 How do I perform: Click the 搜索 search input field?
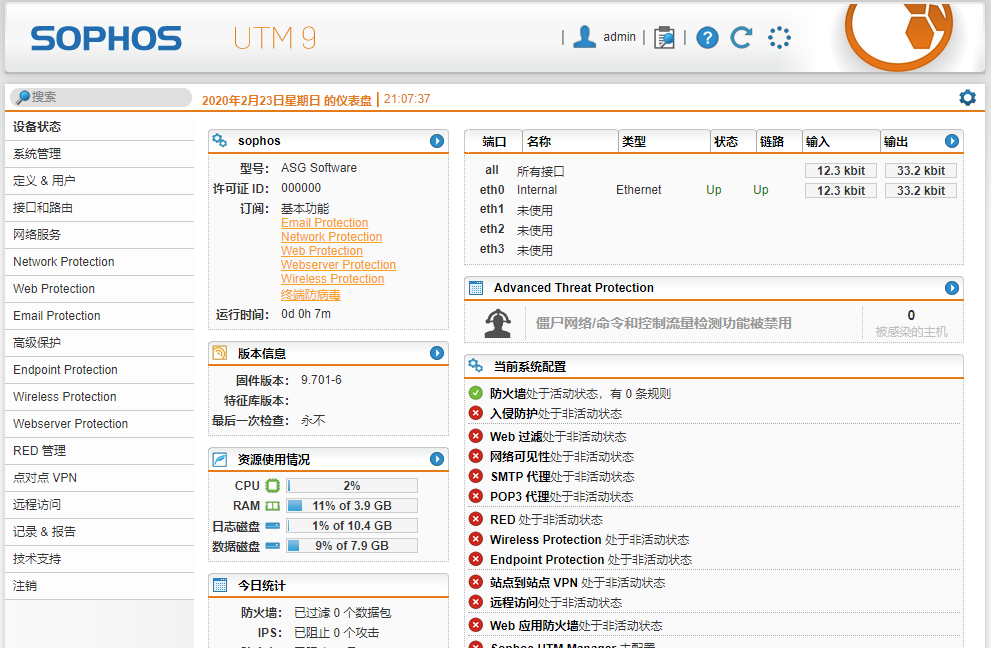(x=100, y=97)
